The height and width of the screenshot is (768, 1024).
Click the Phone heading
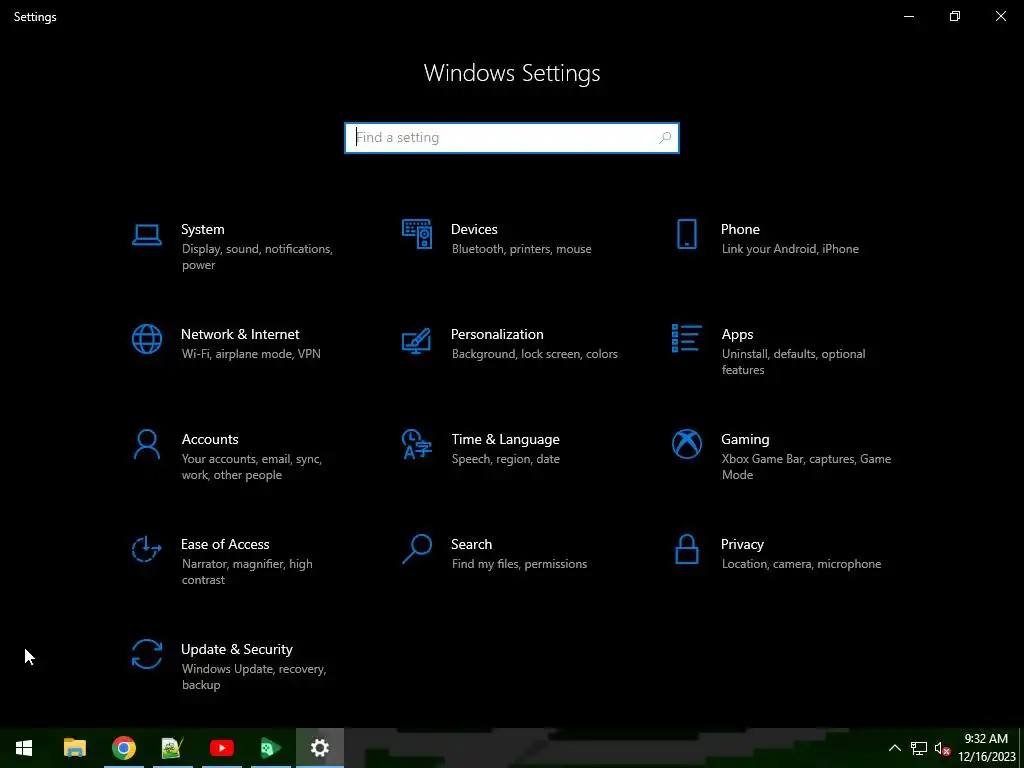pyautogui.click(x=740, y=229)
